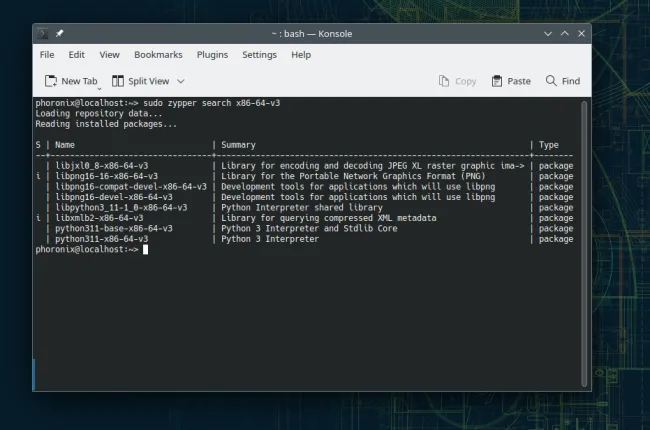The width and height of the screenshot is (650, 430).
Task: Expand the Split View dropdown arrow
Action: pyautogui.click(x=181, y=81)
